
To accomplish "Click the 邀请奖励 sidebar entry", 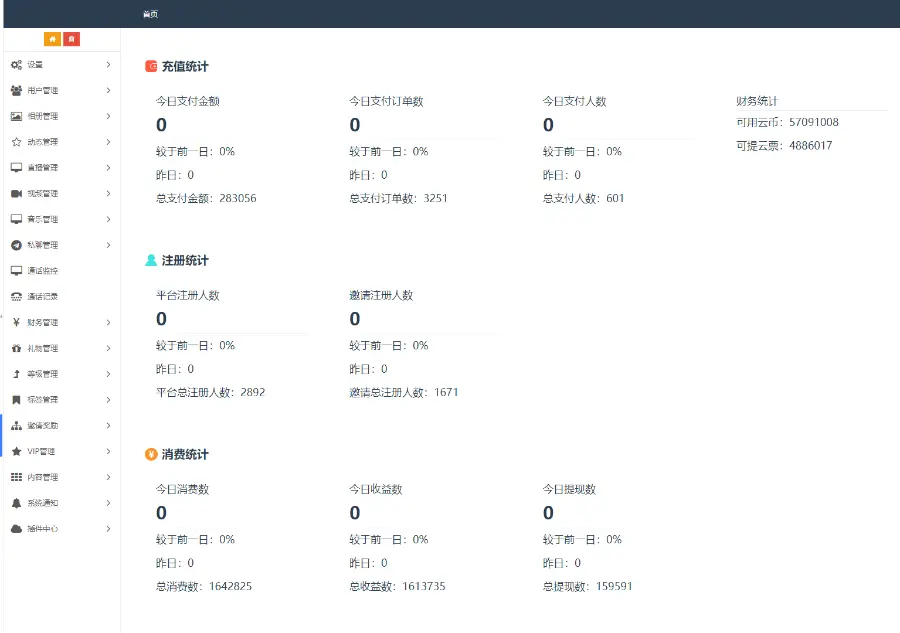I will pos(42,425).
